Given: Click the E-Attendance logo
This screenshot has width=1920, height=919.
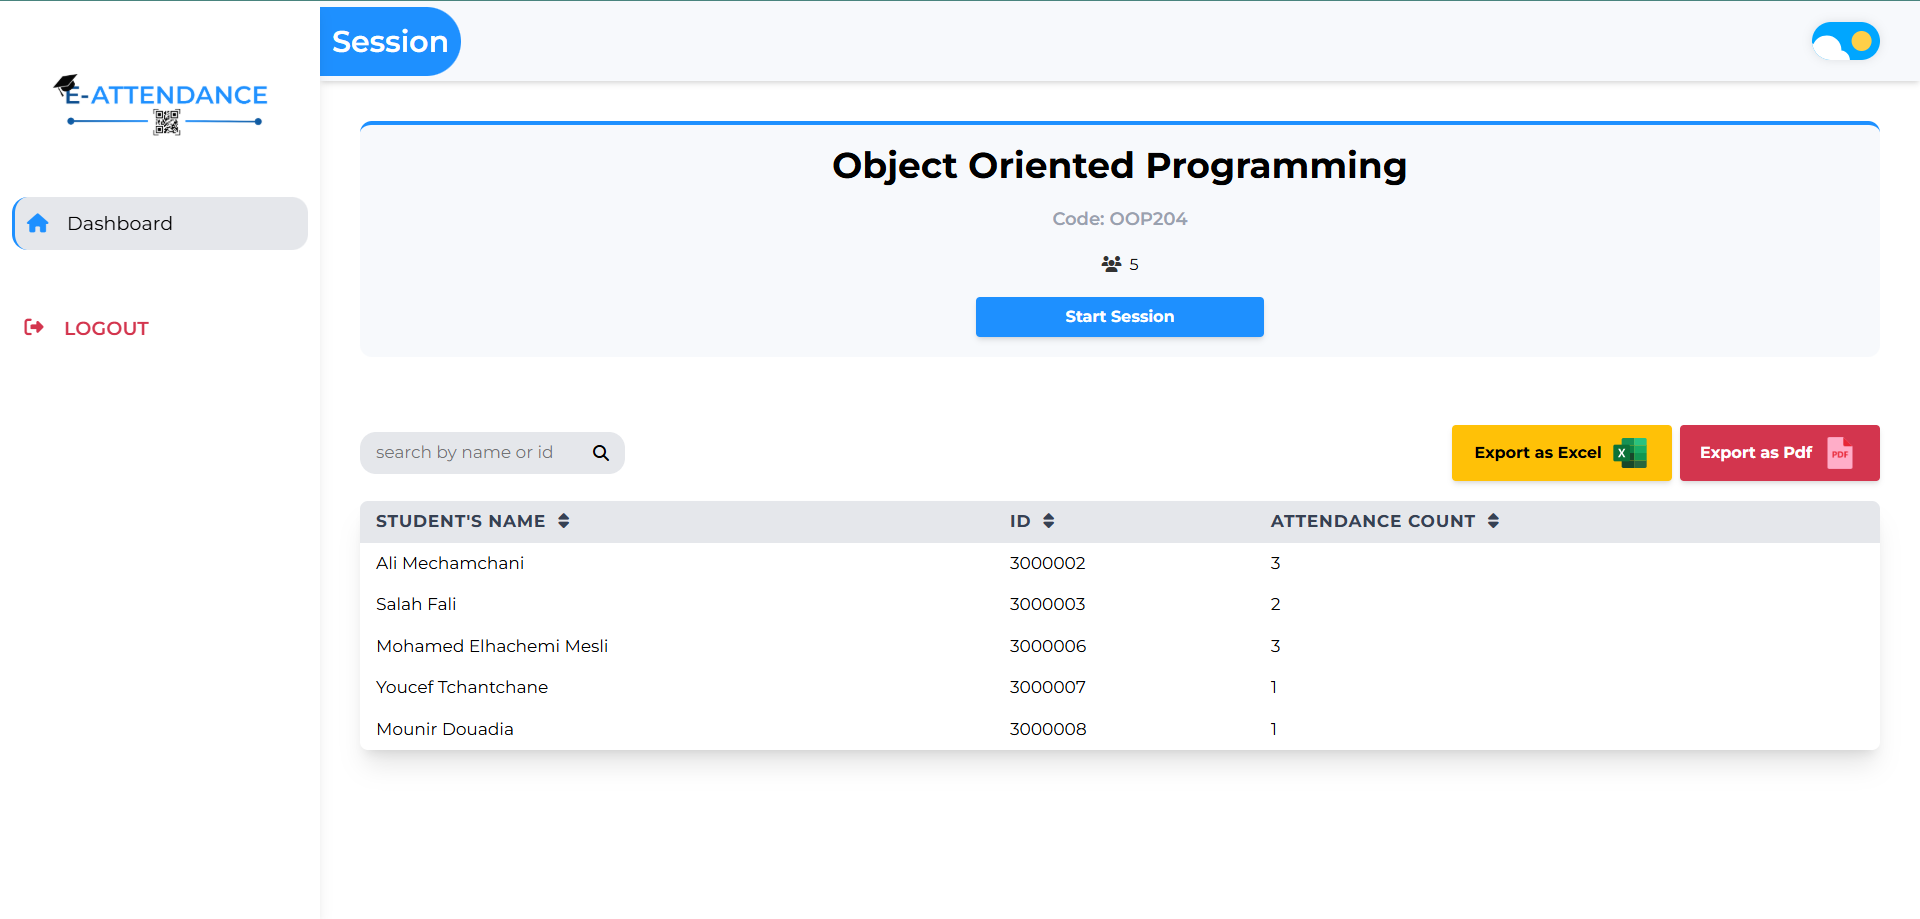Looking at the screenshot, I should pos(160,103).
